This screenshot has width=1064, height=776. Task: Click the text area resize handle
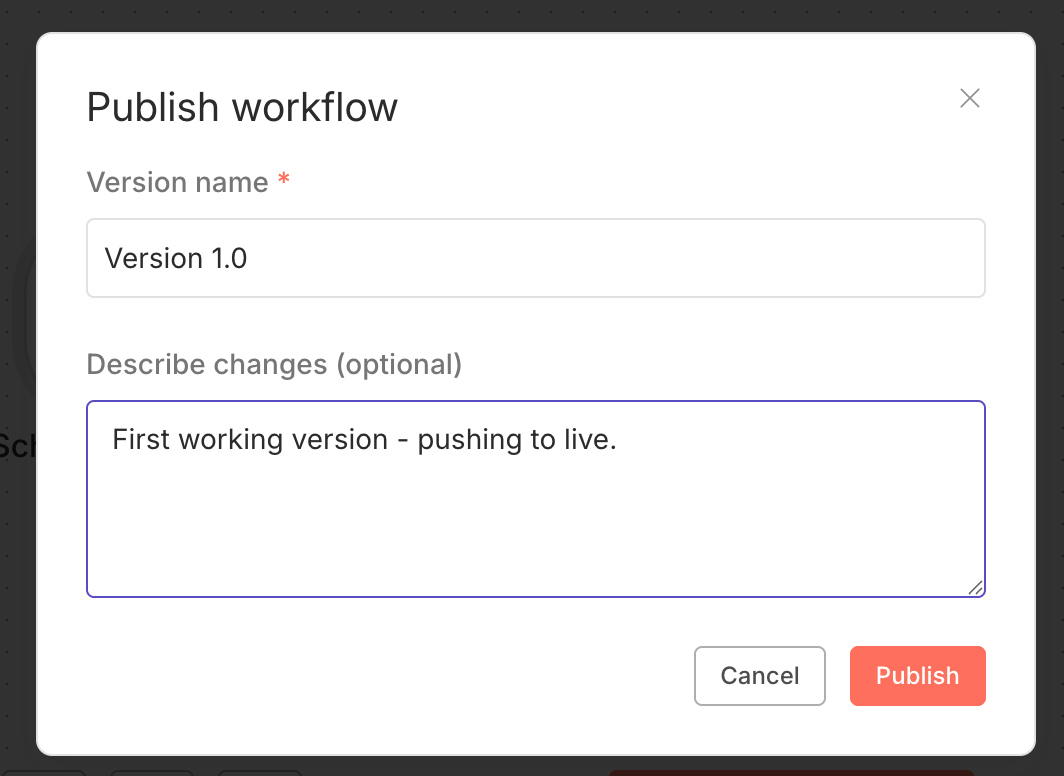pyautogui.click(x=975, y=588)
